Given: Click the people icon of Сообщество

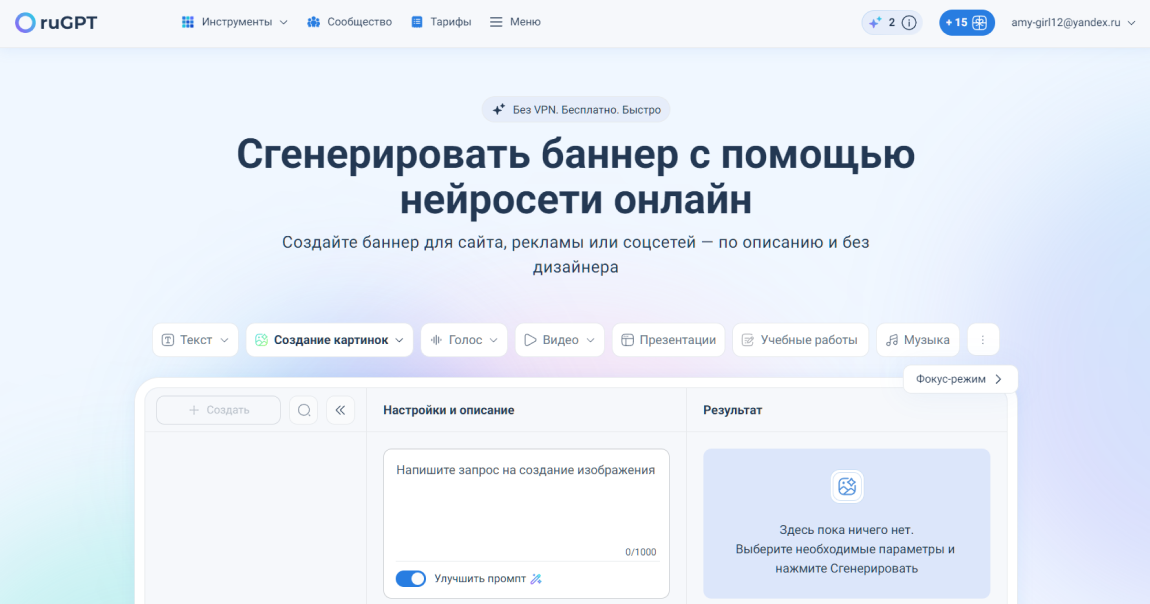Looking at the screenshot, I should click(313, 22).
